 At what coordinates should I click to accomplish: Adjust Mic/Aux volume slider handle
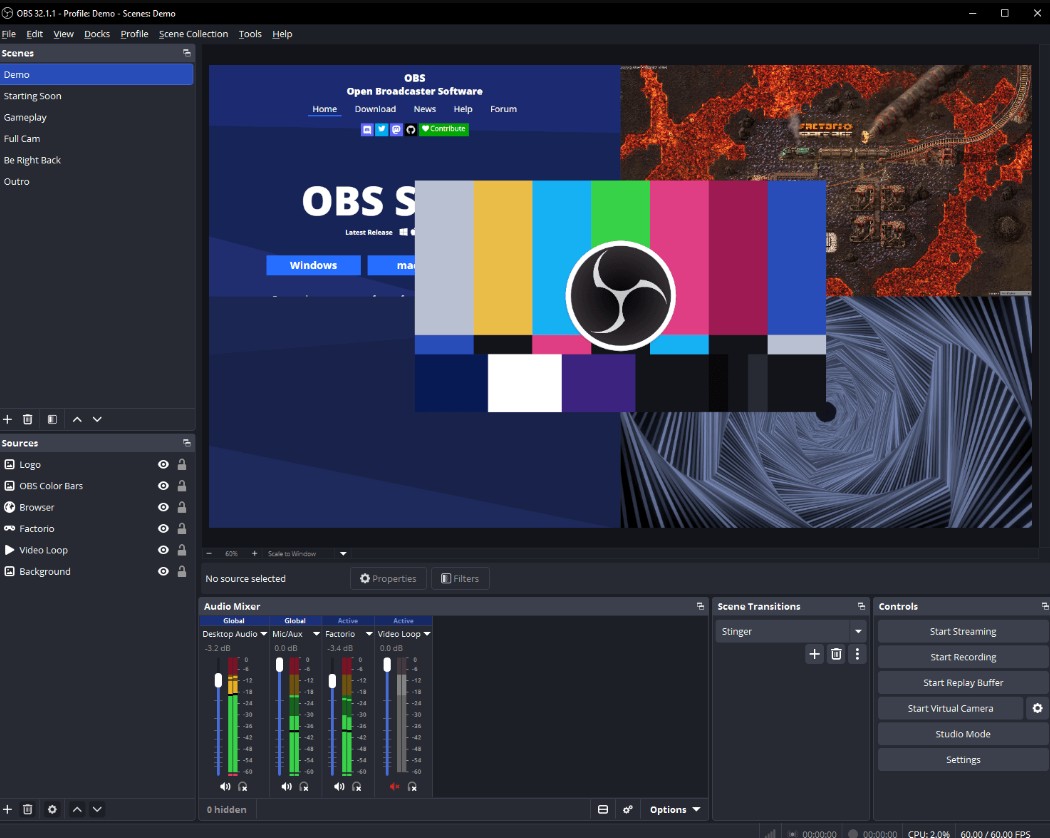pyautogui.click(x=279, y=665)
